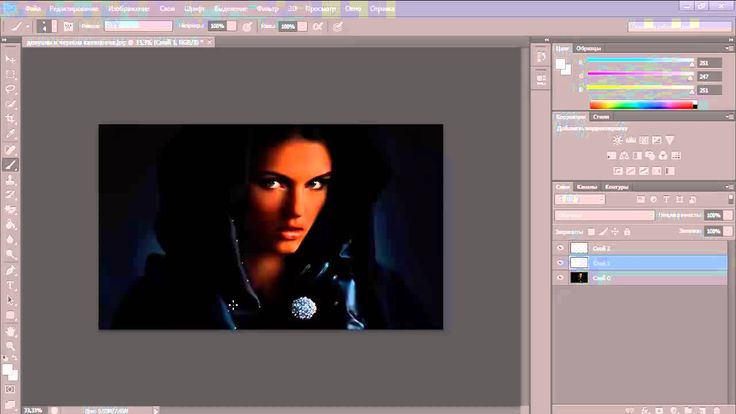Add a Hue/Saturation adjustment
Screen dimensions: 736x414
coord(611,156)
